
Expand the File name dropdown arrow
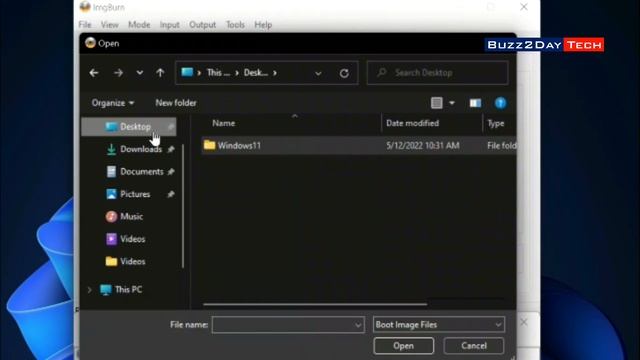(358, 325)
